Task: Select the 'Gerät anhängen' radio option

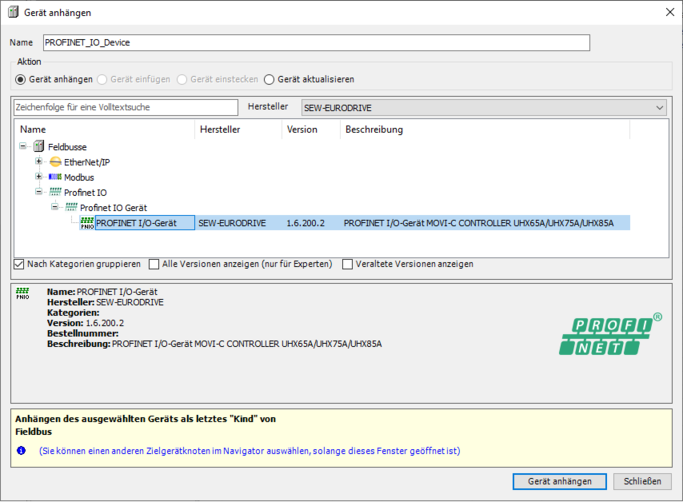Action: click(x=21, y=79)
